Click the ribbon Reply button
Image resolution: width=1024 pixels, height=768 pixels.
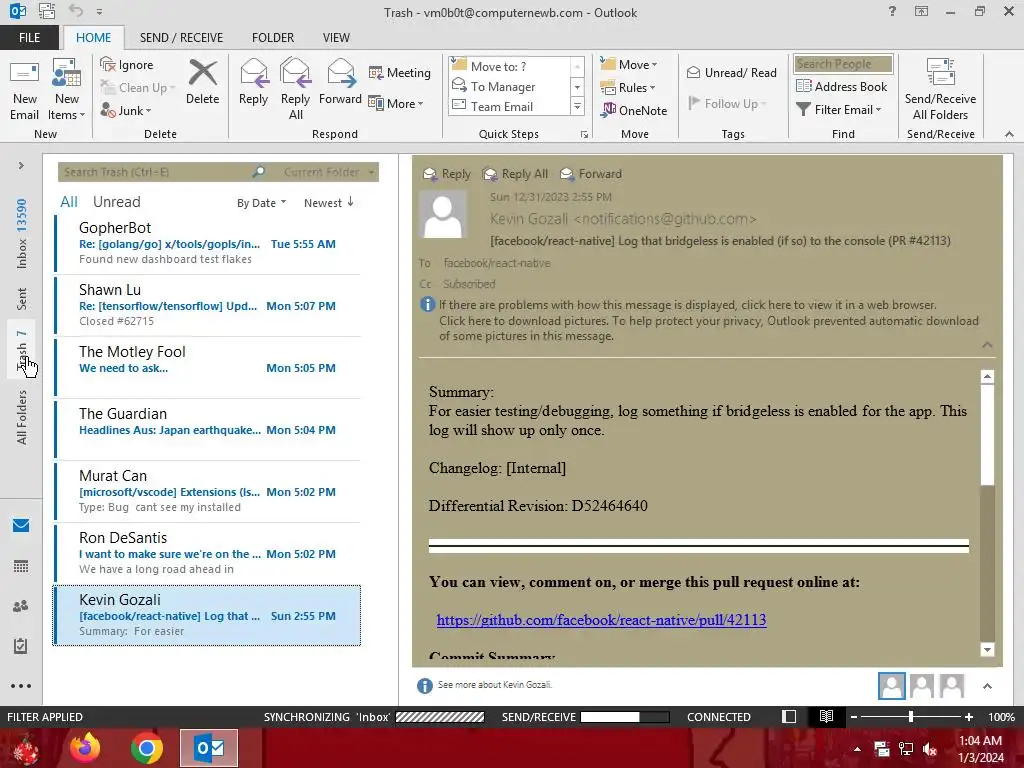(253, 82)
